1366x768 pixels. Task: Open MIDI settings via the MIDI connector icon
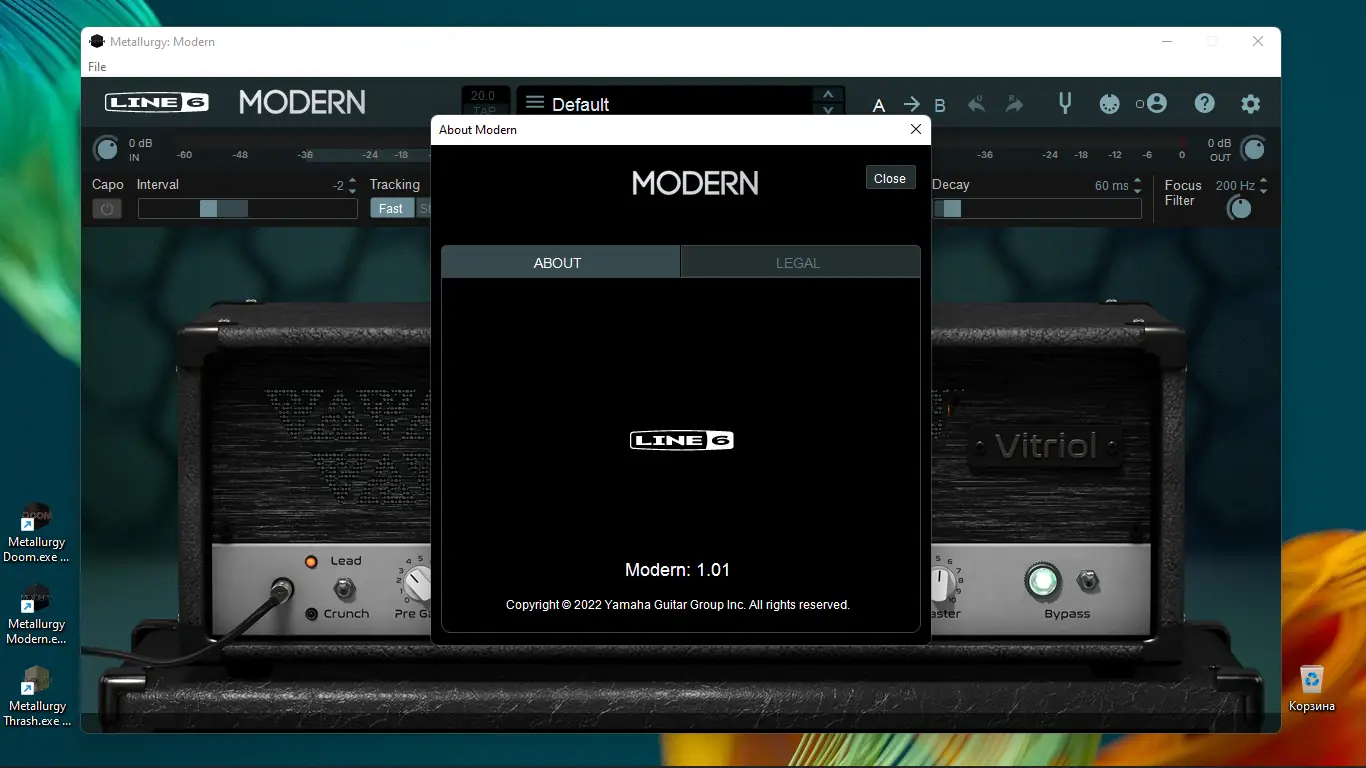[x=1109, y=104]
